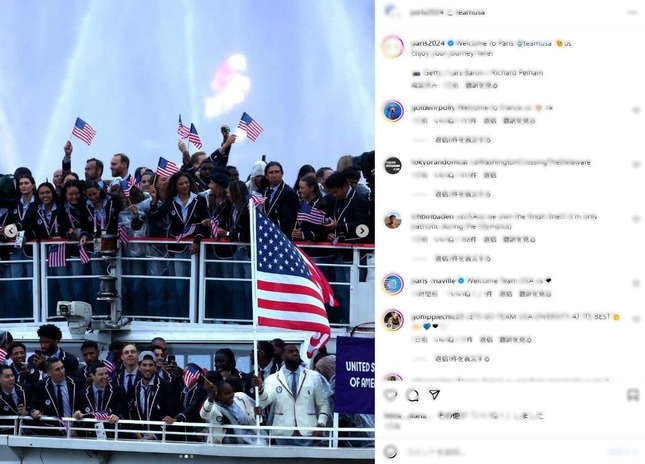Like the tokyorandomcar comment

(x=636, y=165)
